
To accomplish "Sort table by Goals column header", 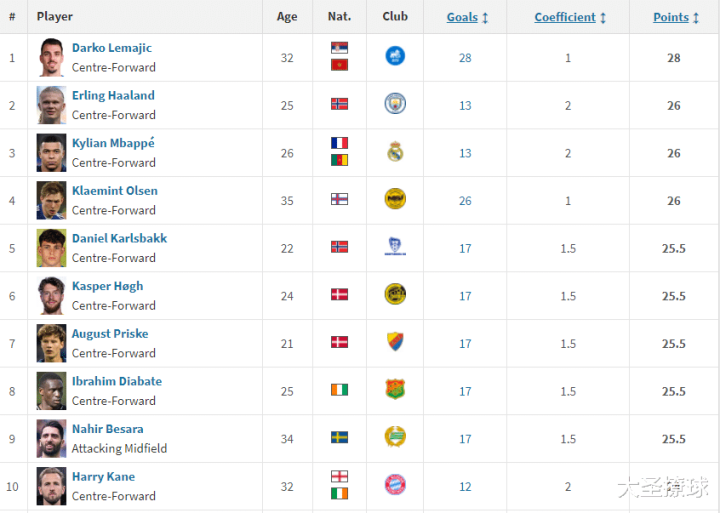I will [x=462, y=17].
